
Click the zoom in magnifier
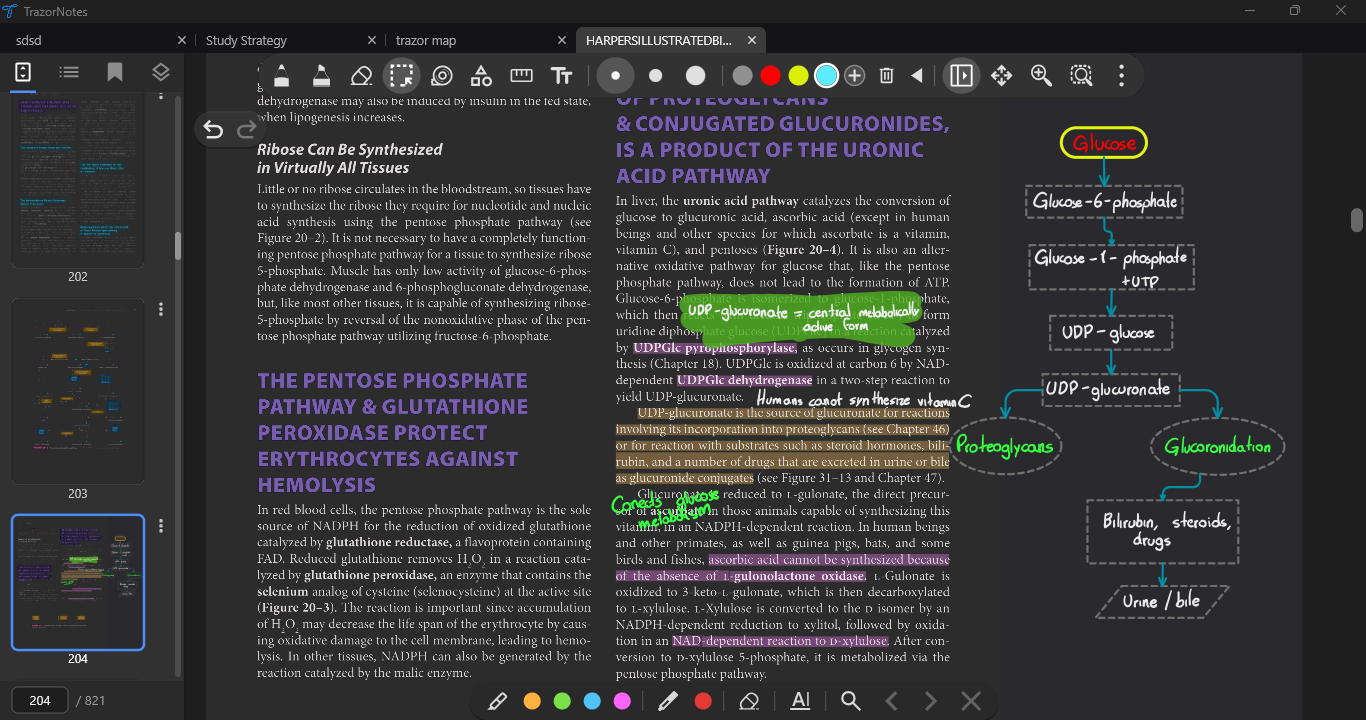tap(1041, 75)
